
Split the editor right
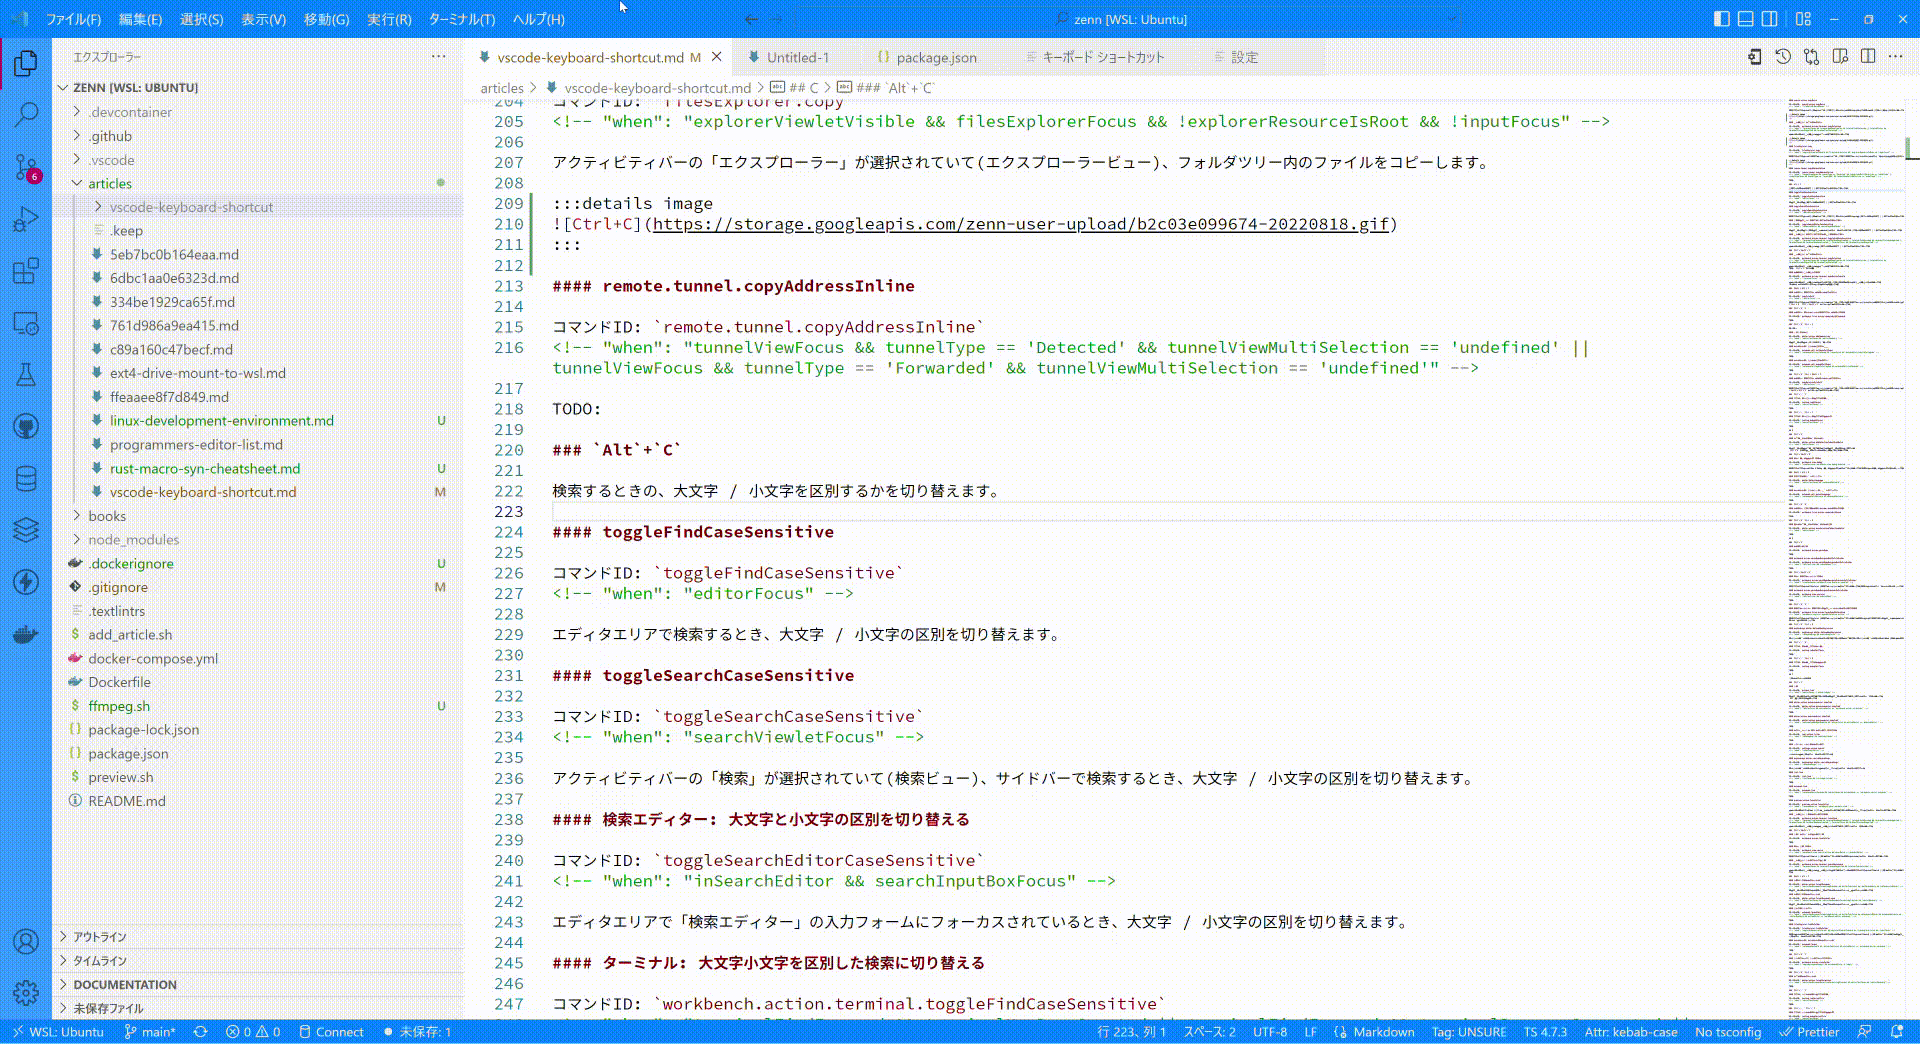[1868, 57]
